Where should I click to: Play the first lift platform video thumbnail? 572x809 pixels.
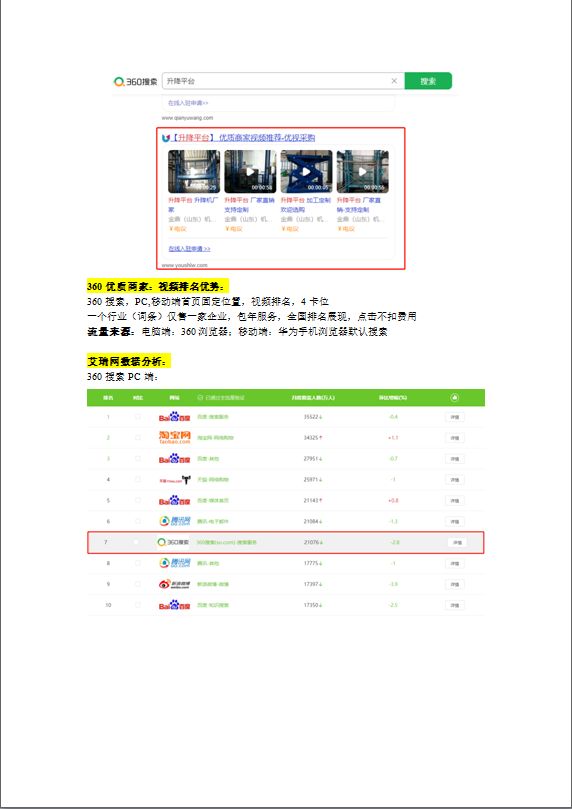point(194,172)
